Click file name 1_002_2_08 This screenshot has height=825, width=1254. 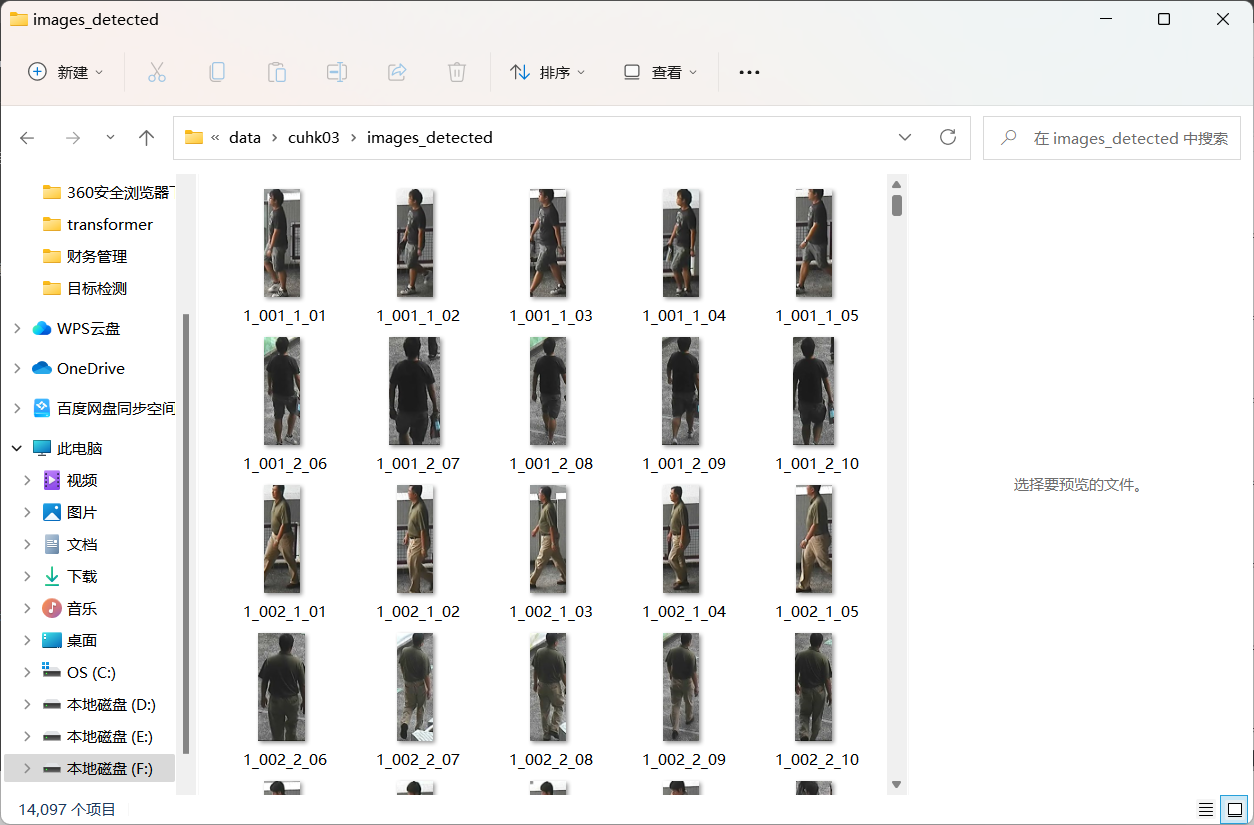(x=551, y=759)
